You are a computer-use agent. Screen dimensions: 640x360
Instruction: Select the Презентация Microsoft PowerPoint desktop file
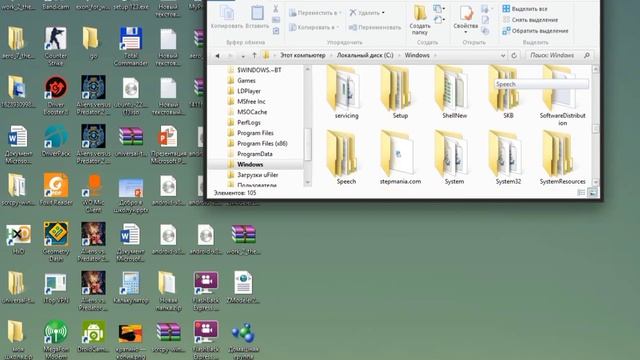coord(168,144)
